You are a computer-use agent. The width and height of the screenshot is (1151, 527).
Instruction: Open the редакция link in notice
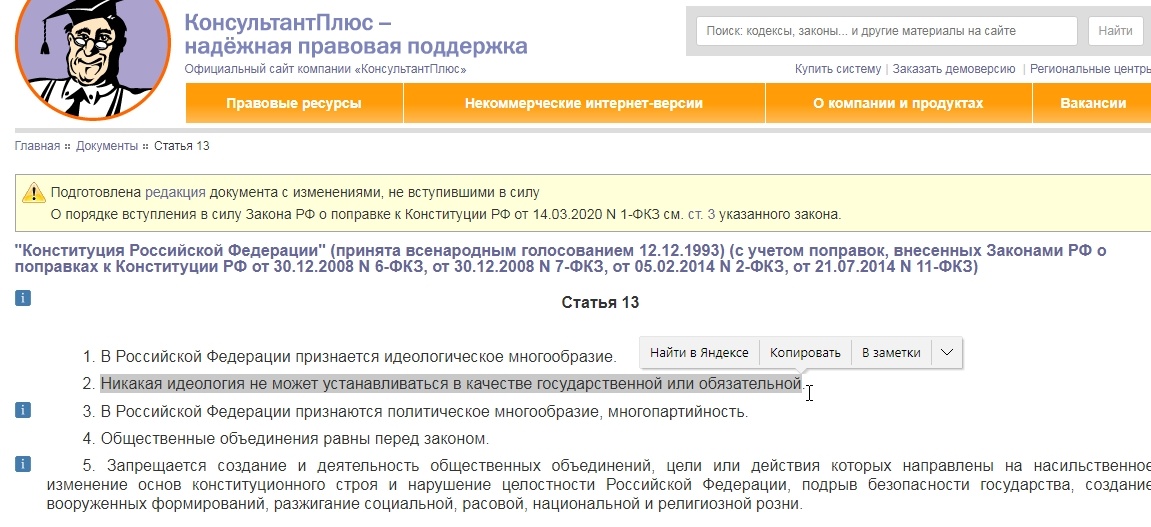[175, 193]
